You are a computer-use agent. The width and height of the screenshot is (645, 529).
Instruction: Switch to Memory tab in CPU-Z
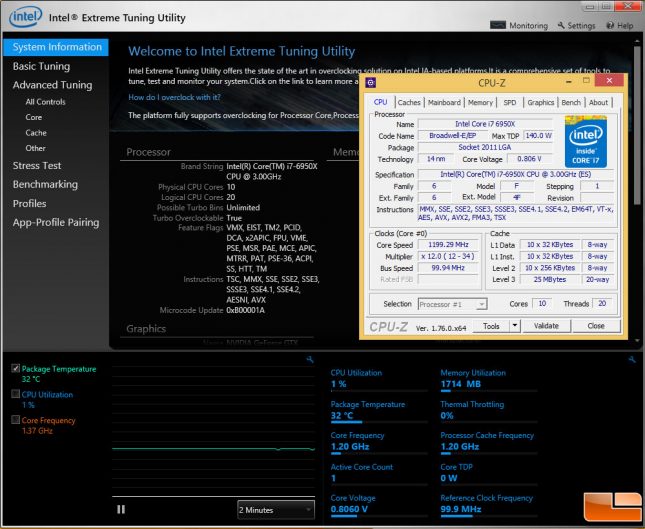pyautogui.click(x=480, y=102)
